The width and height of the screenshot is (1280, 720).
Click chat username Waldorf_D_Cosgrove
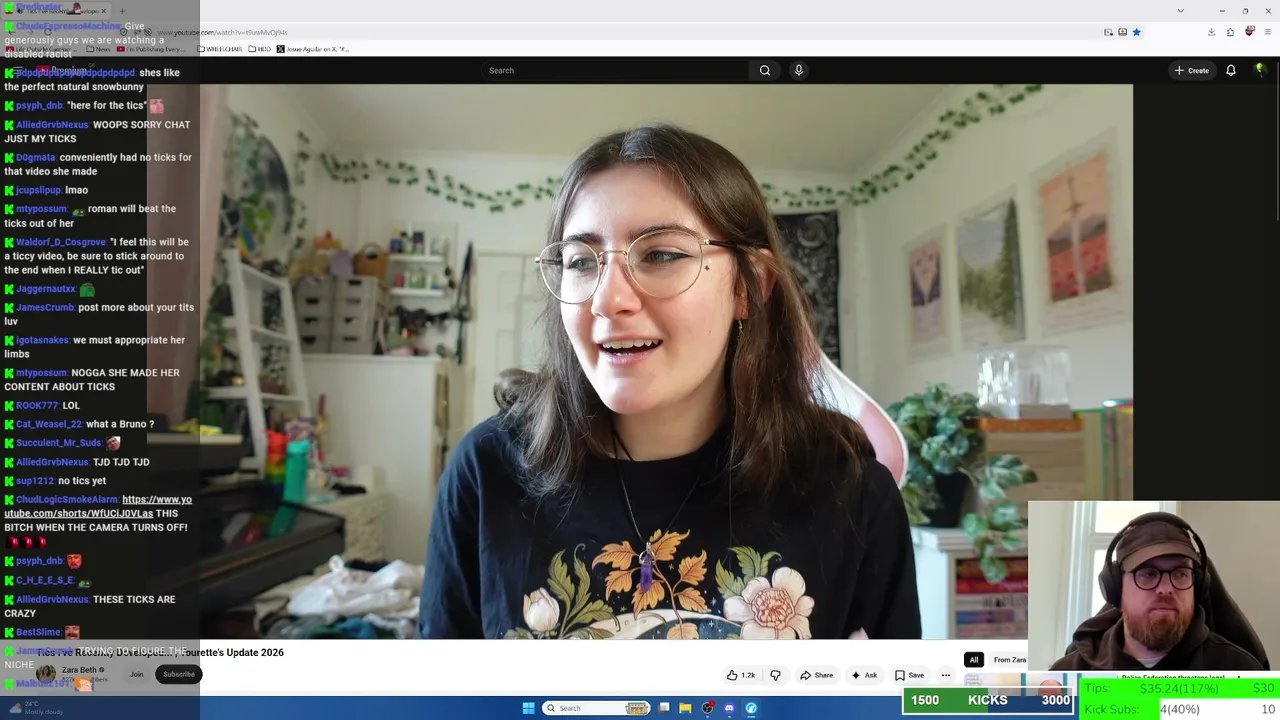click(x=61, y=242)
